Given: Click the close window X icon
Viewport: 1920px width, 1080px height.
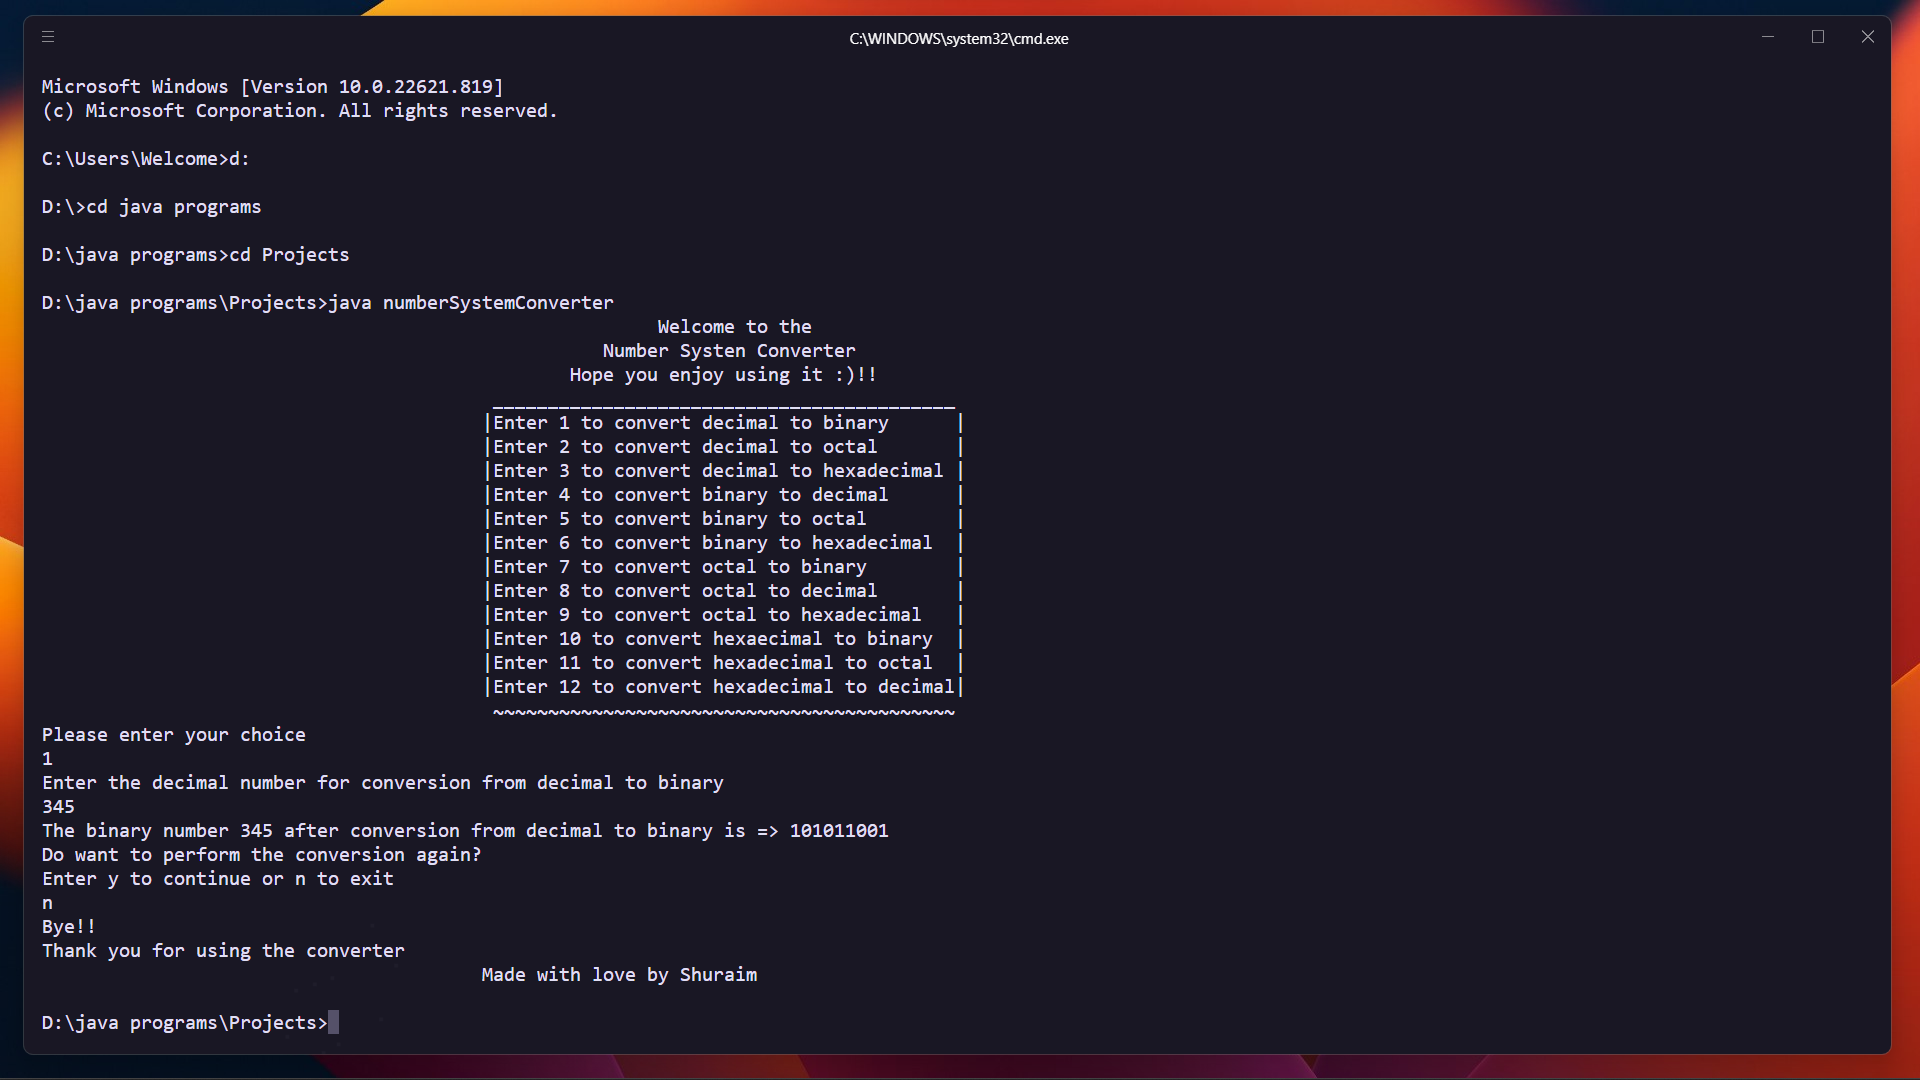Looking at the screenshot, I should pos(1868,37).
